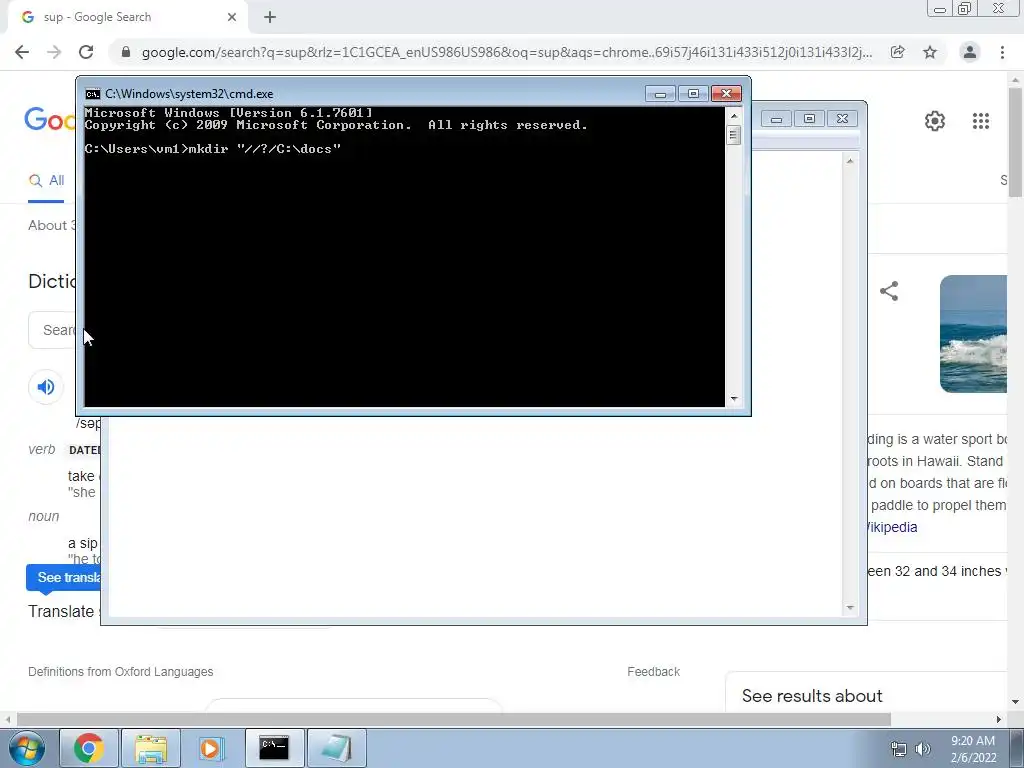The height and width of the screenshot is (768, 1024).
Task: Close the 'sup - Google Search' tab
Action: click(231, 18)
